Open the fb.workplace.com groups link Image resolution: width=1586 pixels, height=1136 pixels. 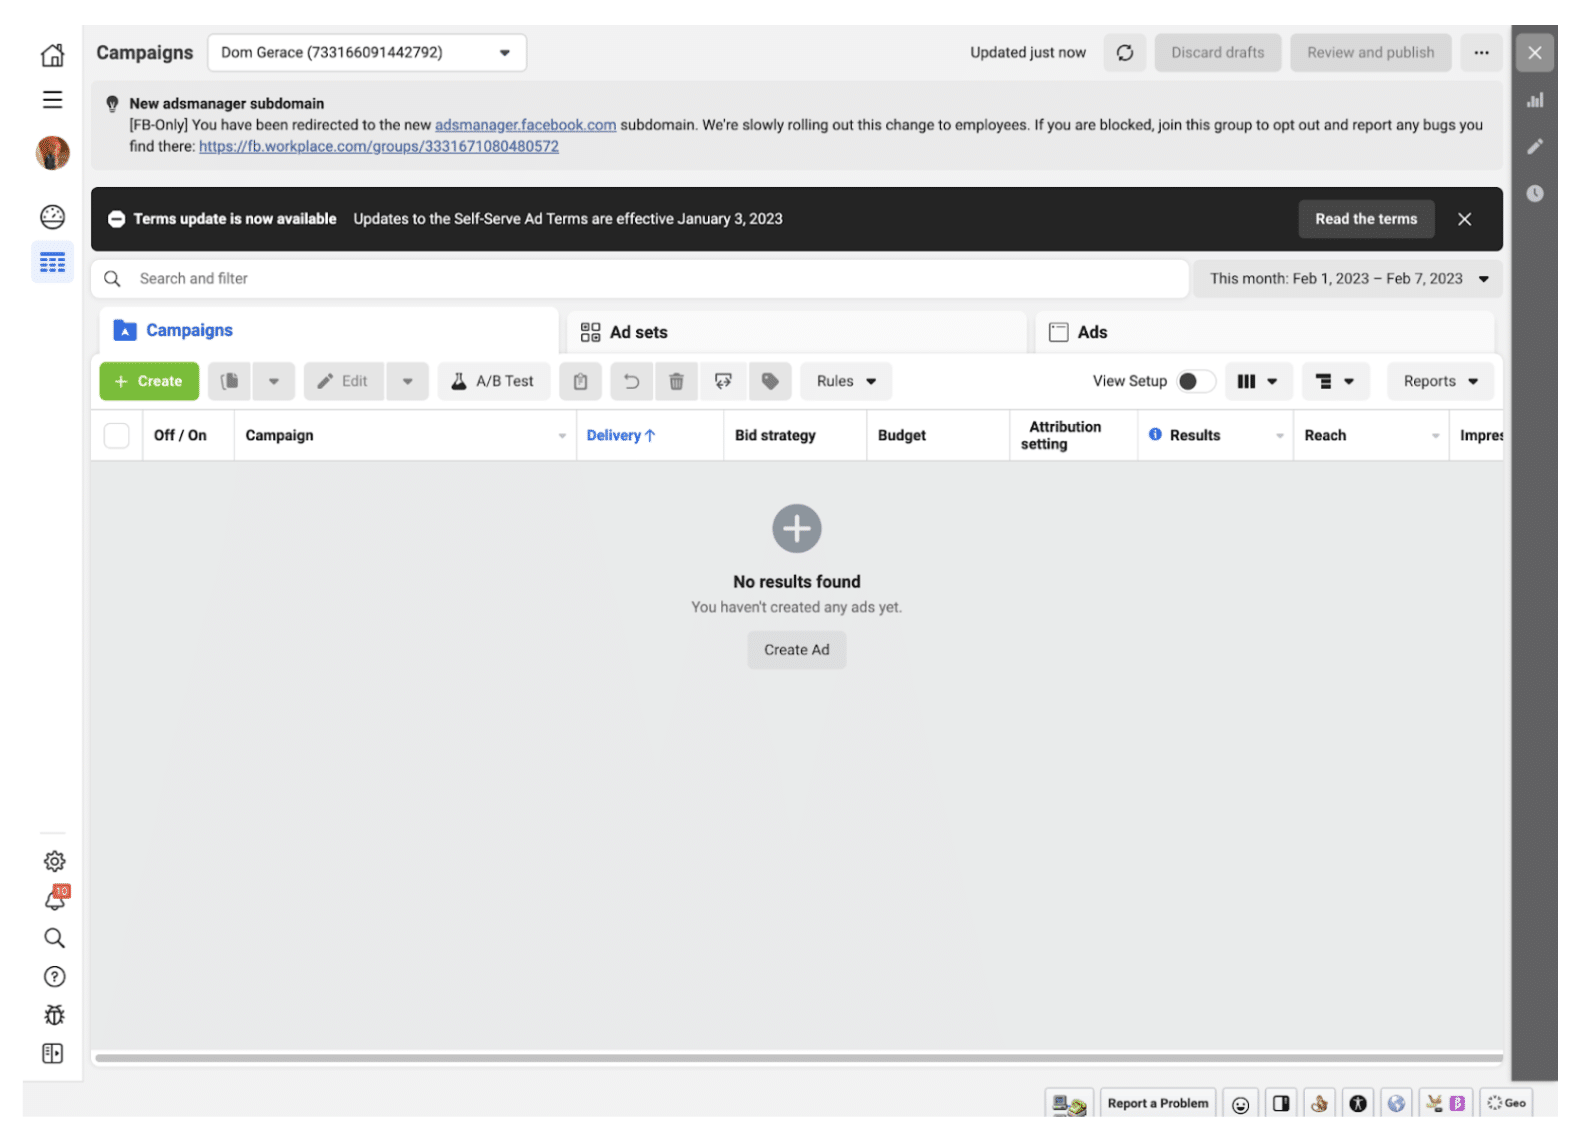379,146
